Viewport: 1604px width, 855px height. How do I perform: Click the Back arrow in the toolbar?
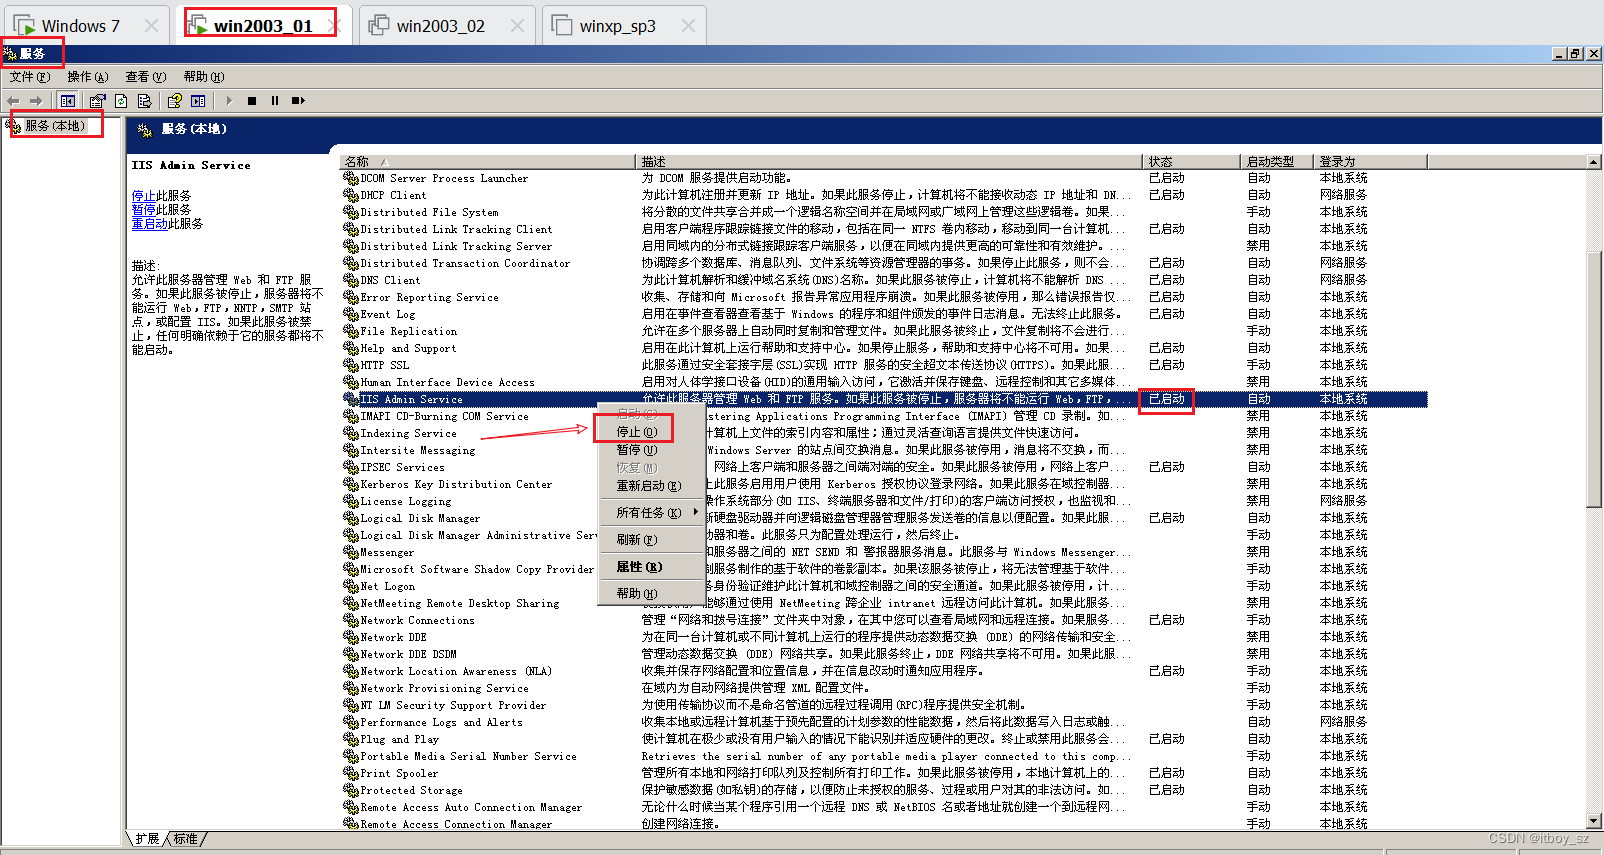tap(13, 101)
